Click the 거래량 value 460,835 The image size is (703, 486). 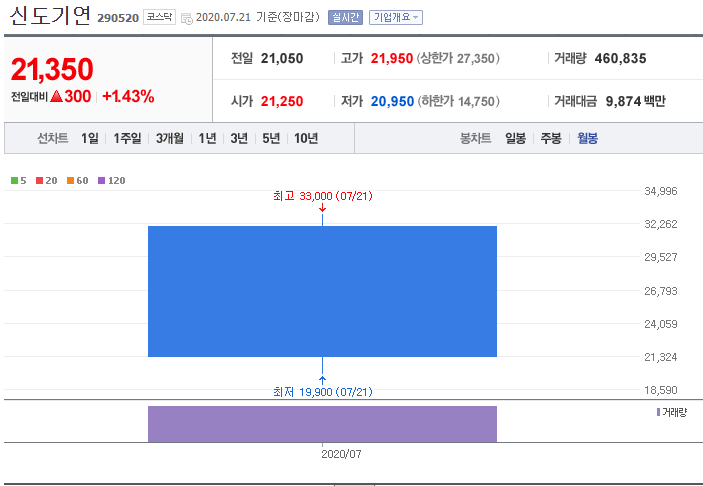pos(621,58)
